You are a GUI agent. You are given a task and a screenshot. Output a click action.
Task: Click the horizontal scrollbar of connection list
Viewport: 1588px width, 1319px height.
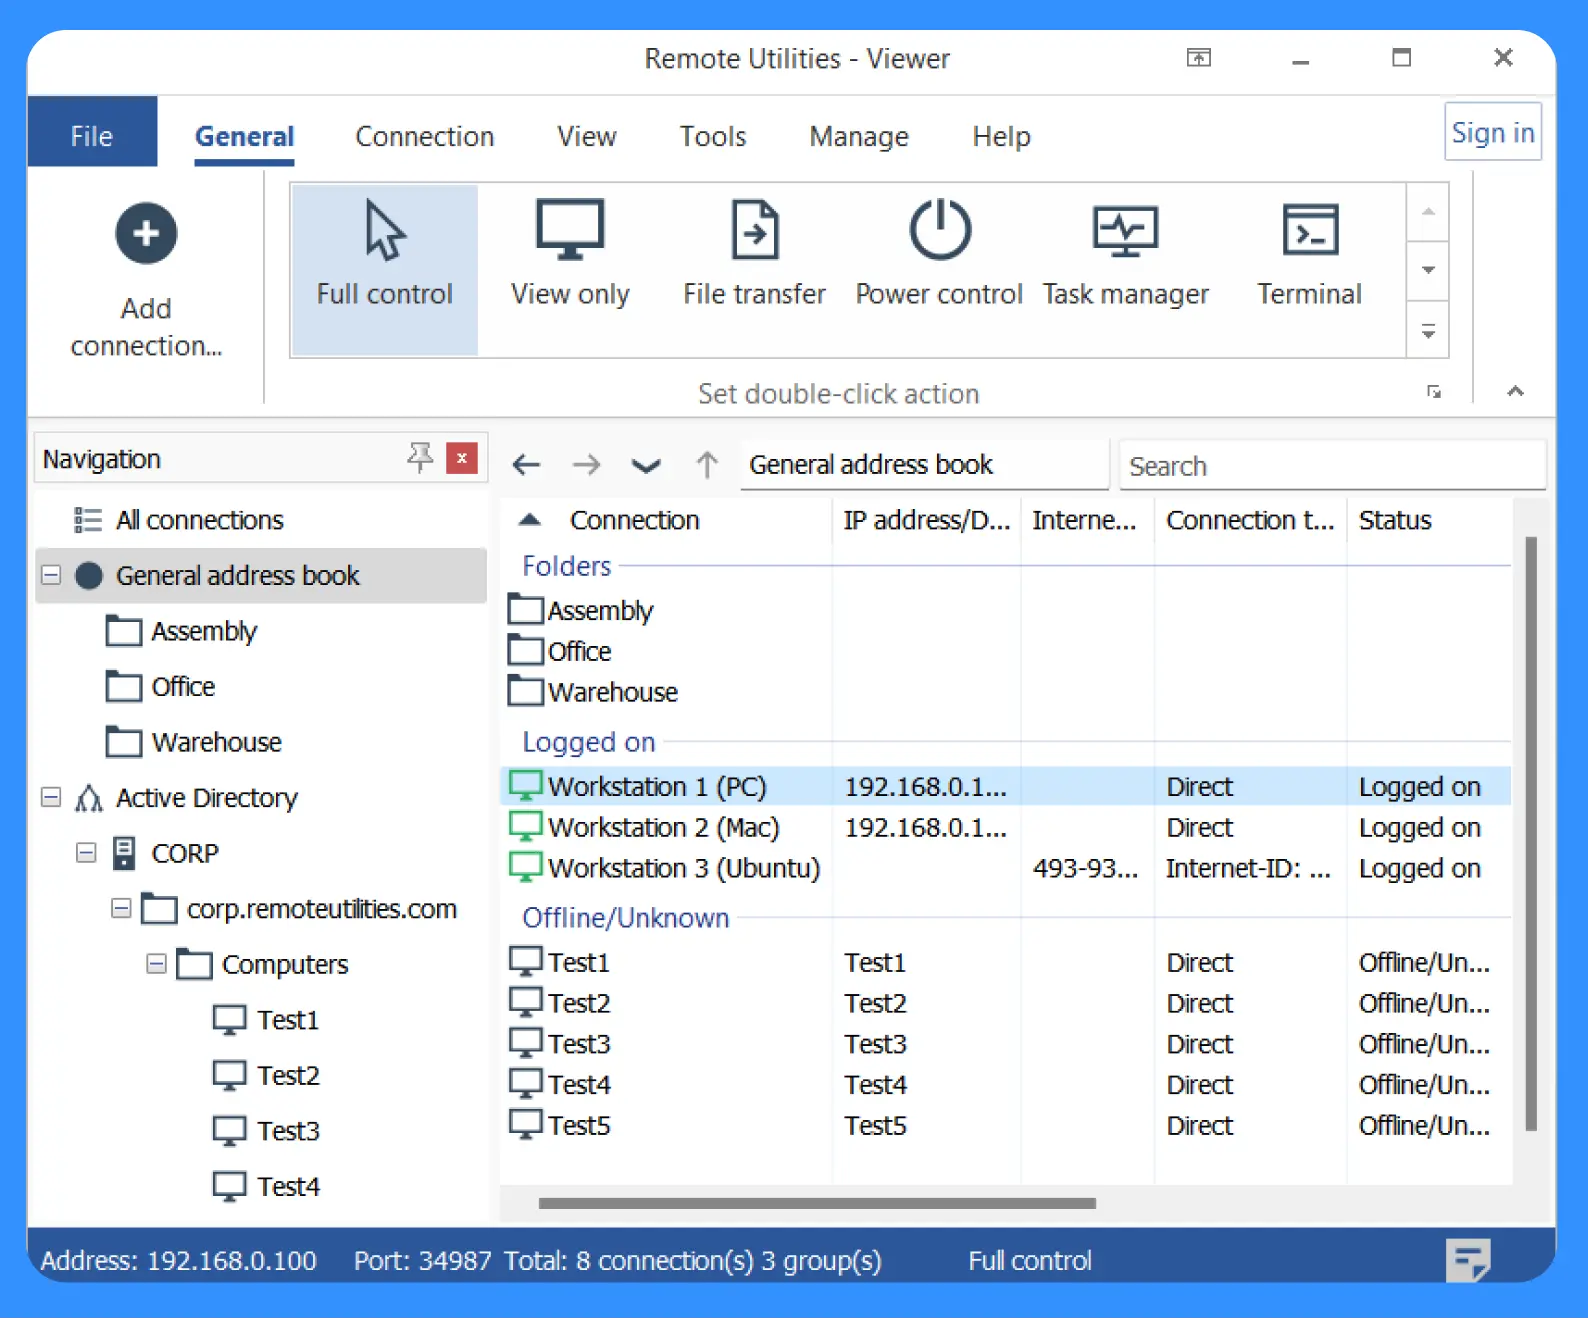click(817, 1203)
